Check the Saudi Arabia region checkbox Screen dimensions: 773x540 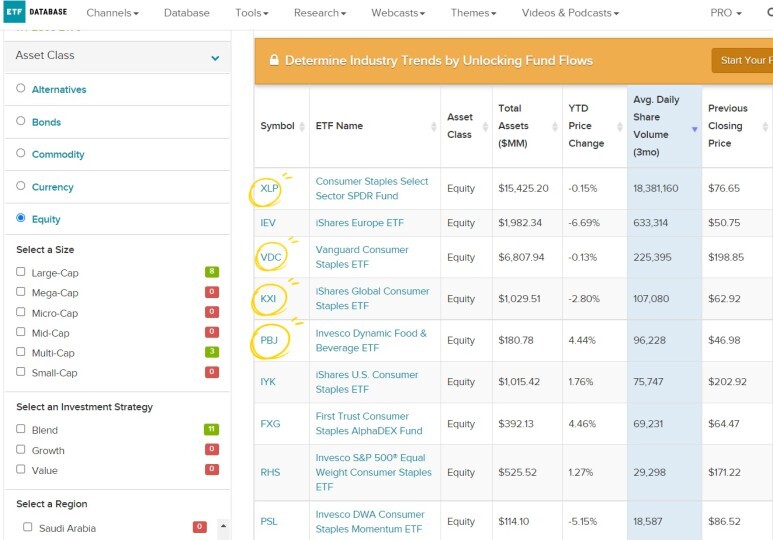pyautogui.click(x=28, y=527)
